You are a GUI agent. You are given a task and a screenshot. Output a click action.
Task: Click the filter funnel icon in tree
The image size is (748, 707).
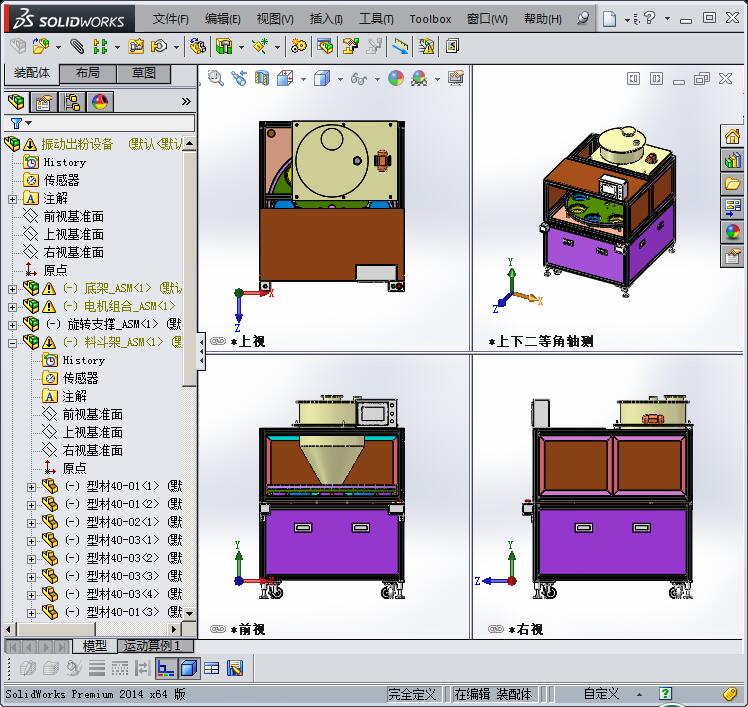tap(17, 124)
